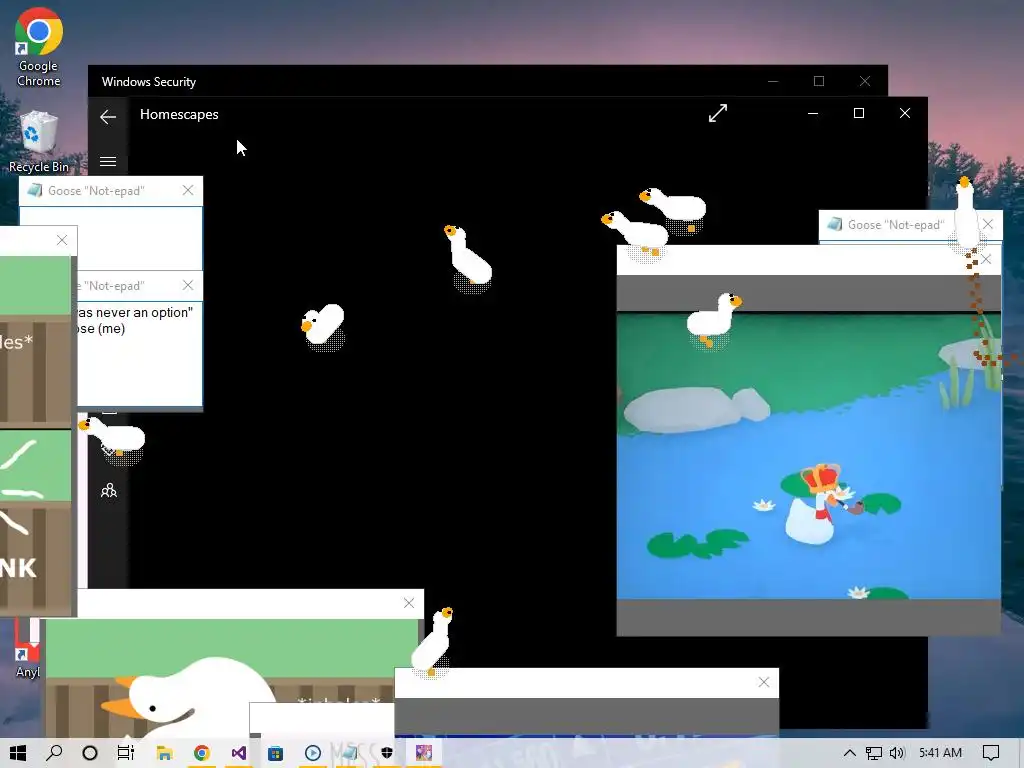
Task: Open the volume control in system tray
Action: 897,753
